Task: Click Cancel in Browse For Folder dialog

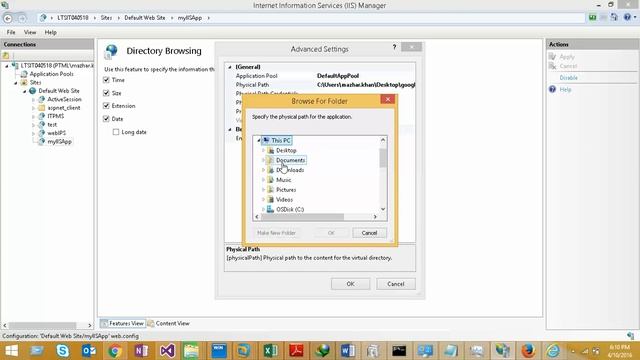Action: point(369,233)
